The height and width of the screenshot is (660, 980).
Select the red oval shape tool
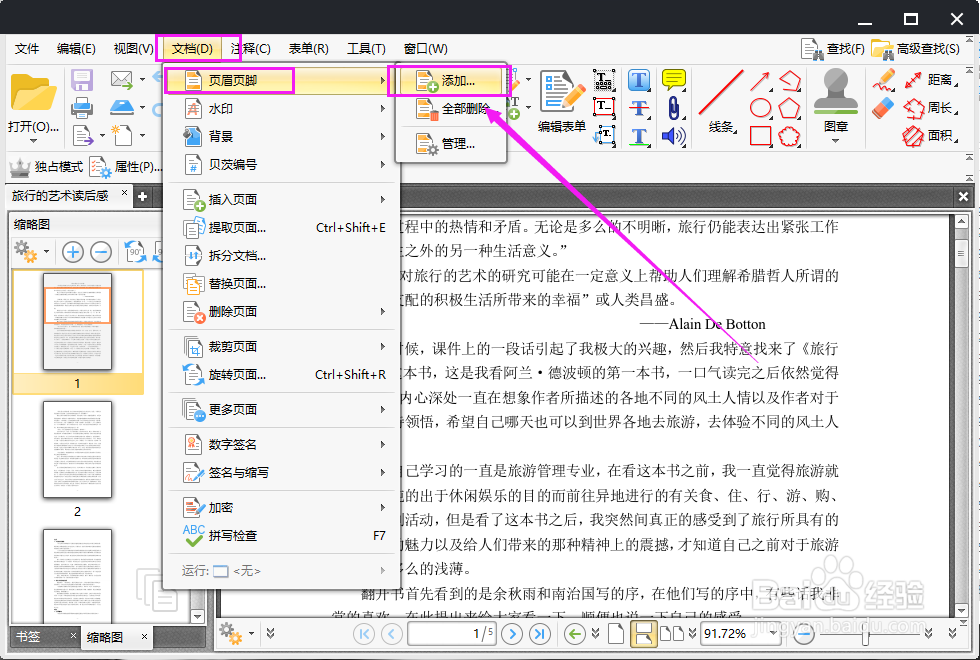point(760,108)
